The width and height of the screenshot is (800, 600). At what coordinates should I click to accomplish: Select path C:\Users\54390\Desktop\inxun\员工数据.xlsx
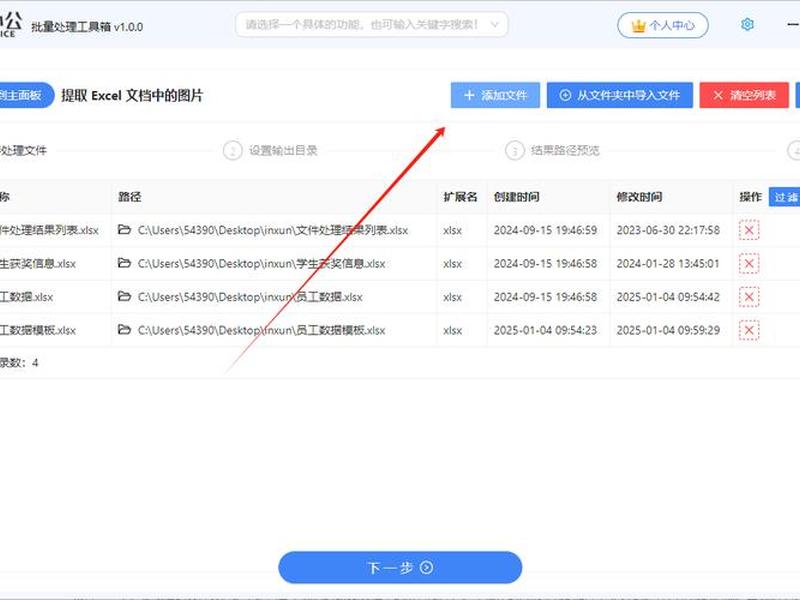coord(250,297)
